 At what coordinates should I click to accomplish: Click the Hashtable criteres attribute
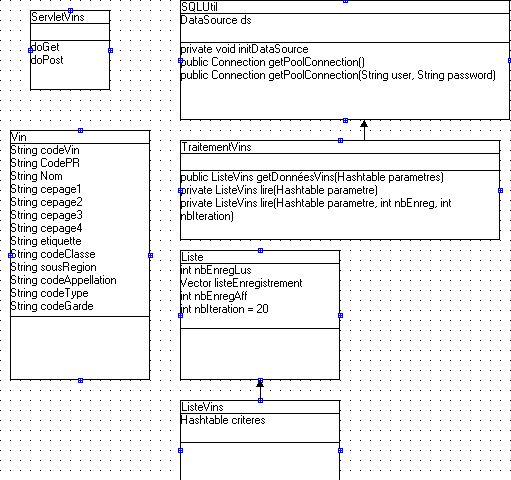[x=223, y=420]
